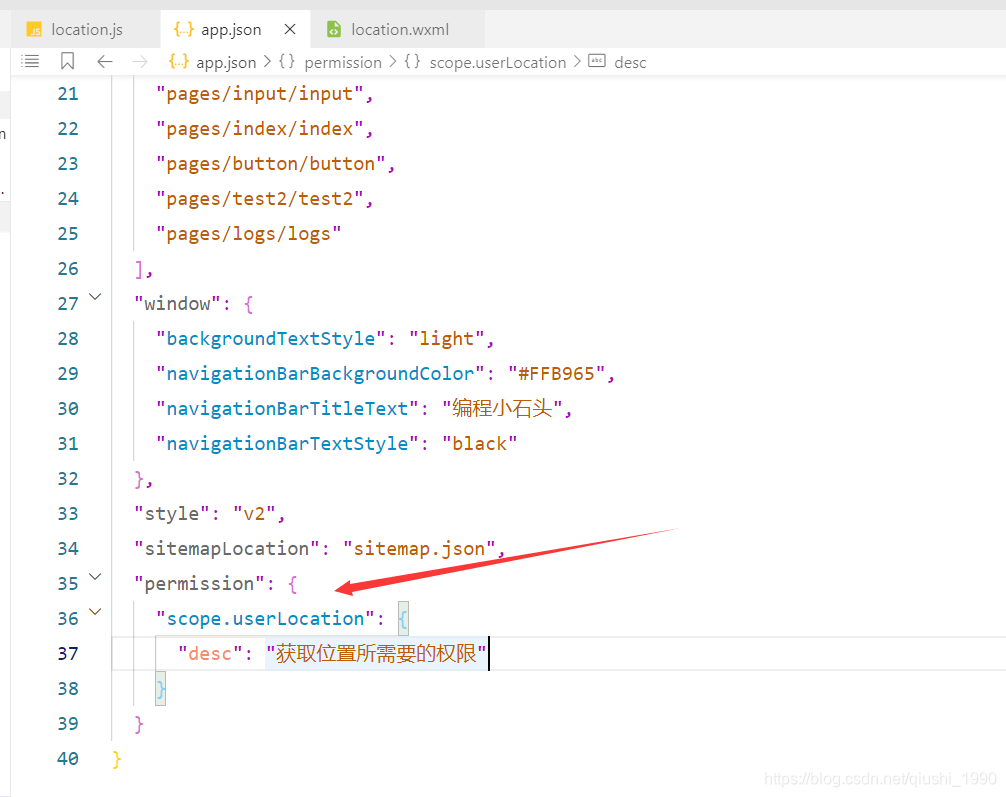Navigate forward with the right arrow
This screenshot has width=1006, height=797.
139,62
